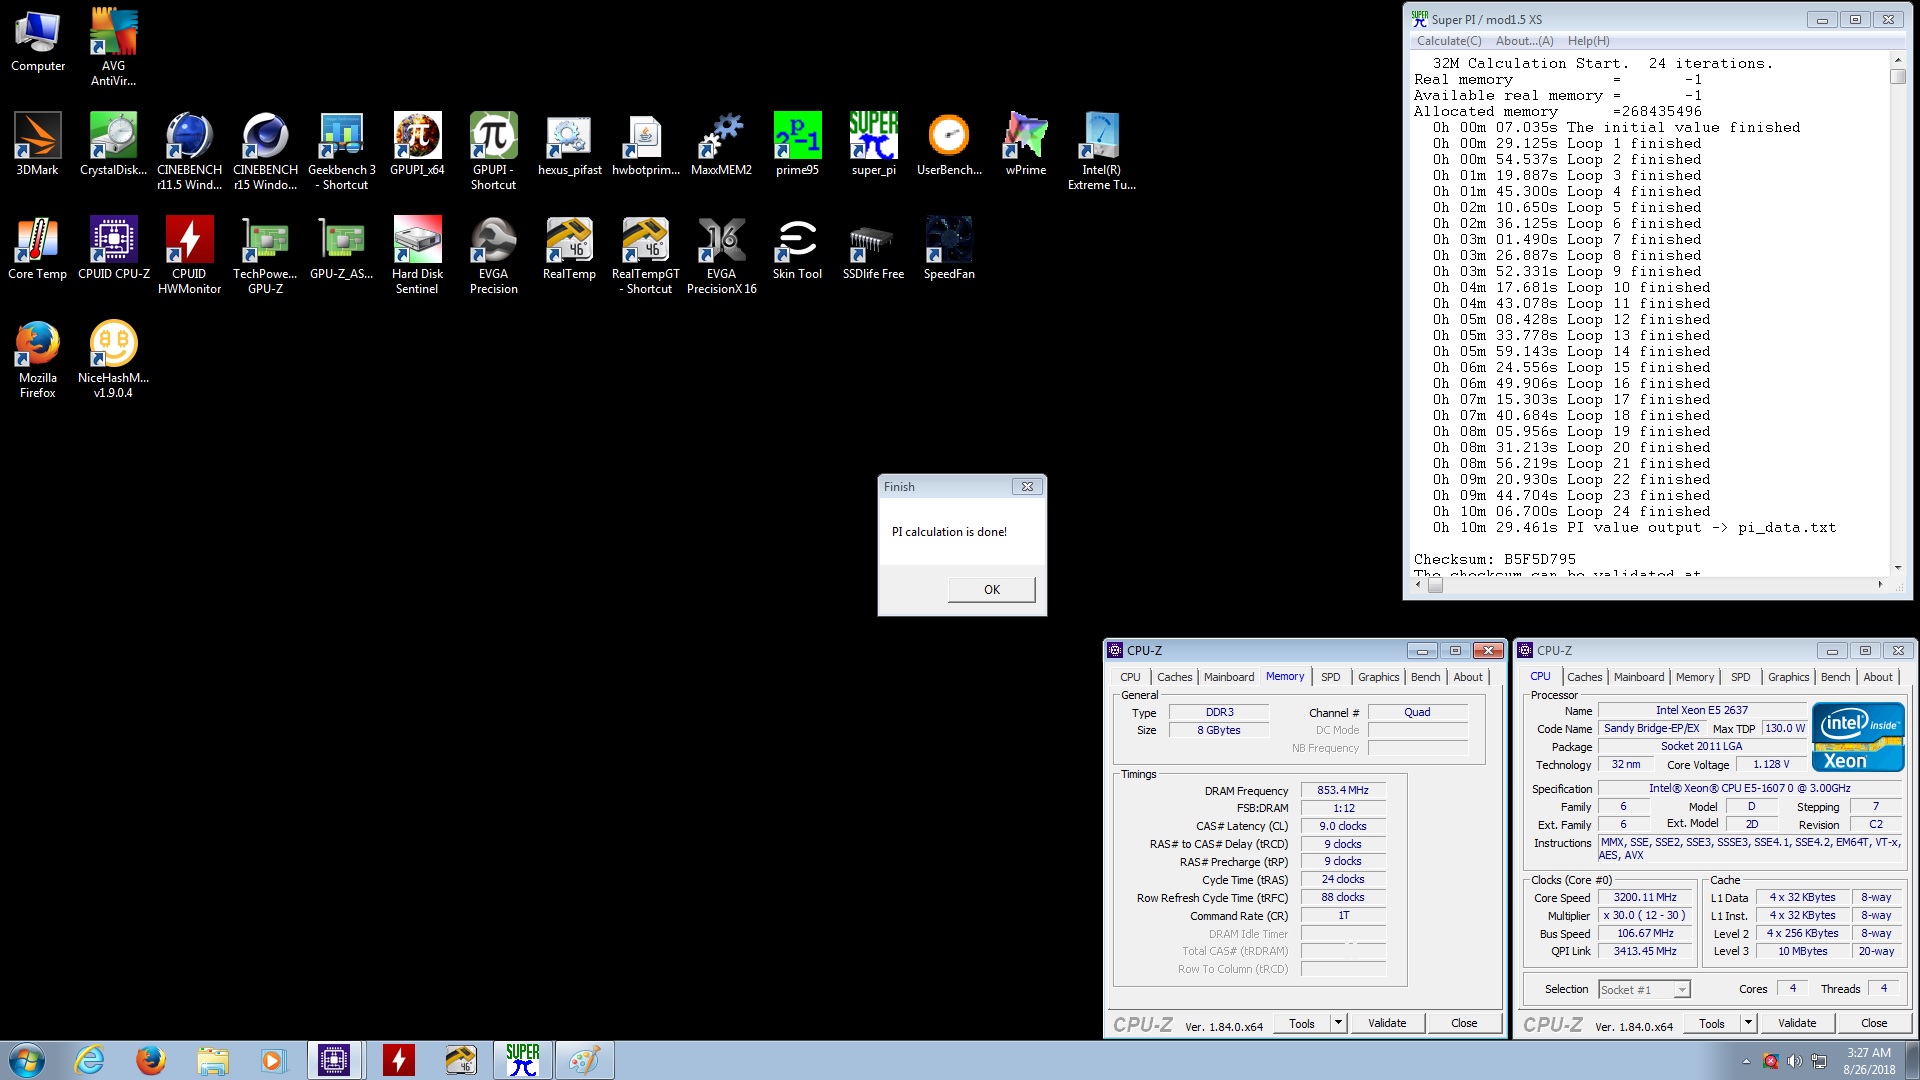The image size is (1920, 1080).
Task: Launch NiceHashMiner v1.9.0.4 shortcut
Action: point(113,360)
